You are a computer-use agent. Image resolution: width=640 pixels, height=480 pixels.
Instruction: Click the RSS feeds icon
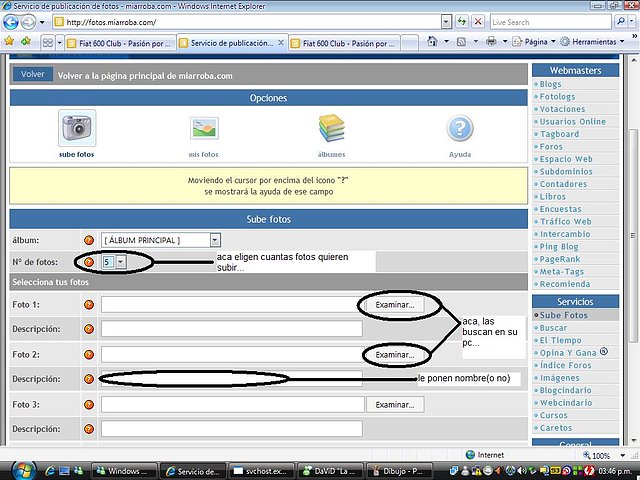tap(461, 42)
